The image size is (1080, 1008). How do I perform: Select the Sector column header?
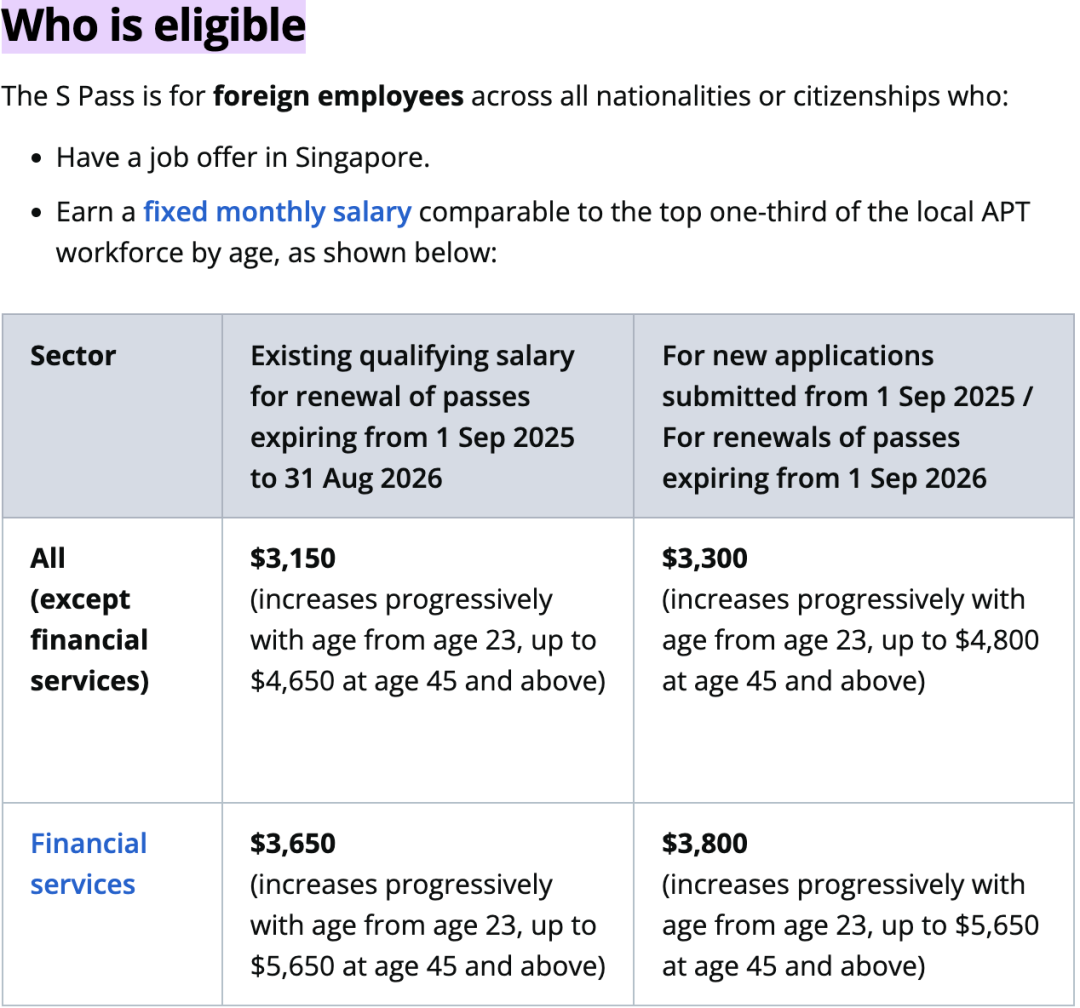pos(73,356)
